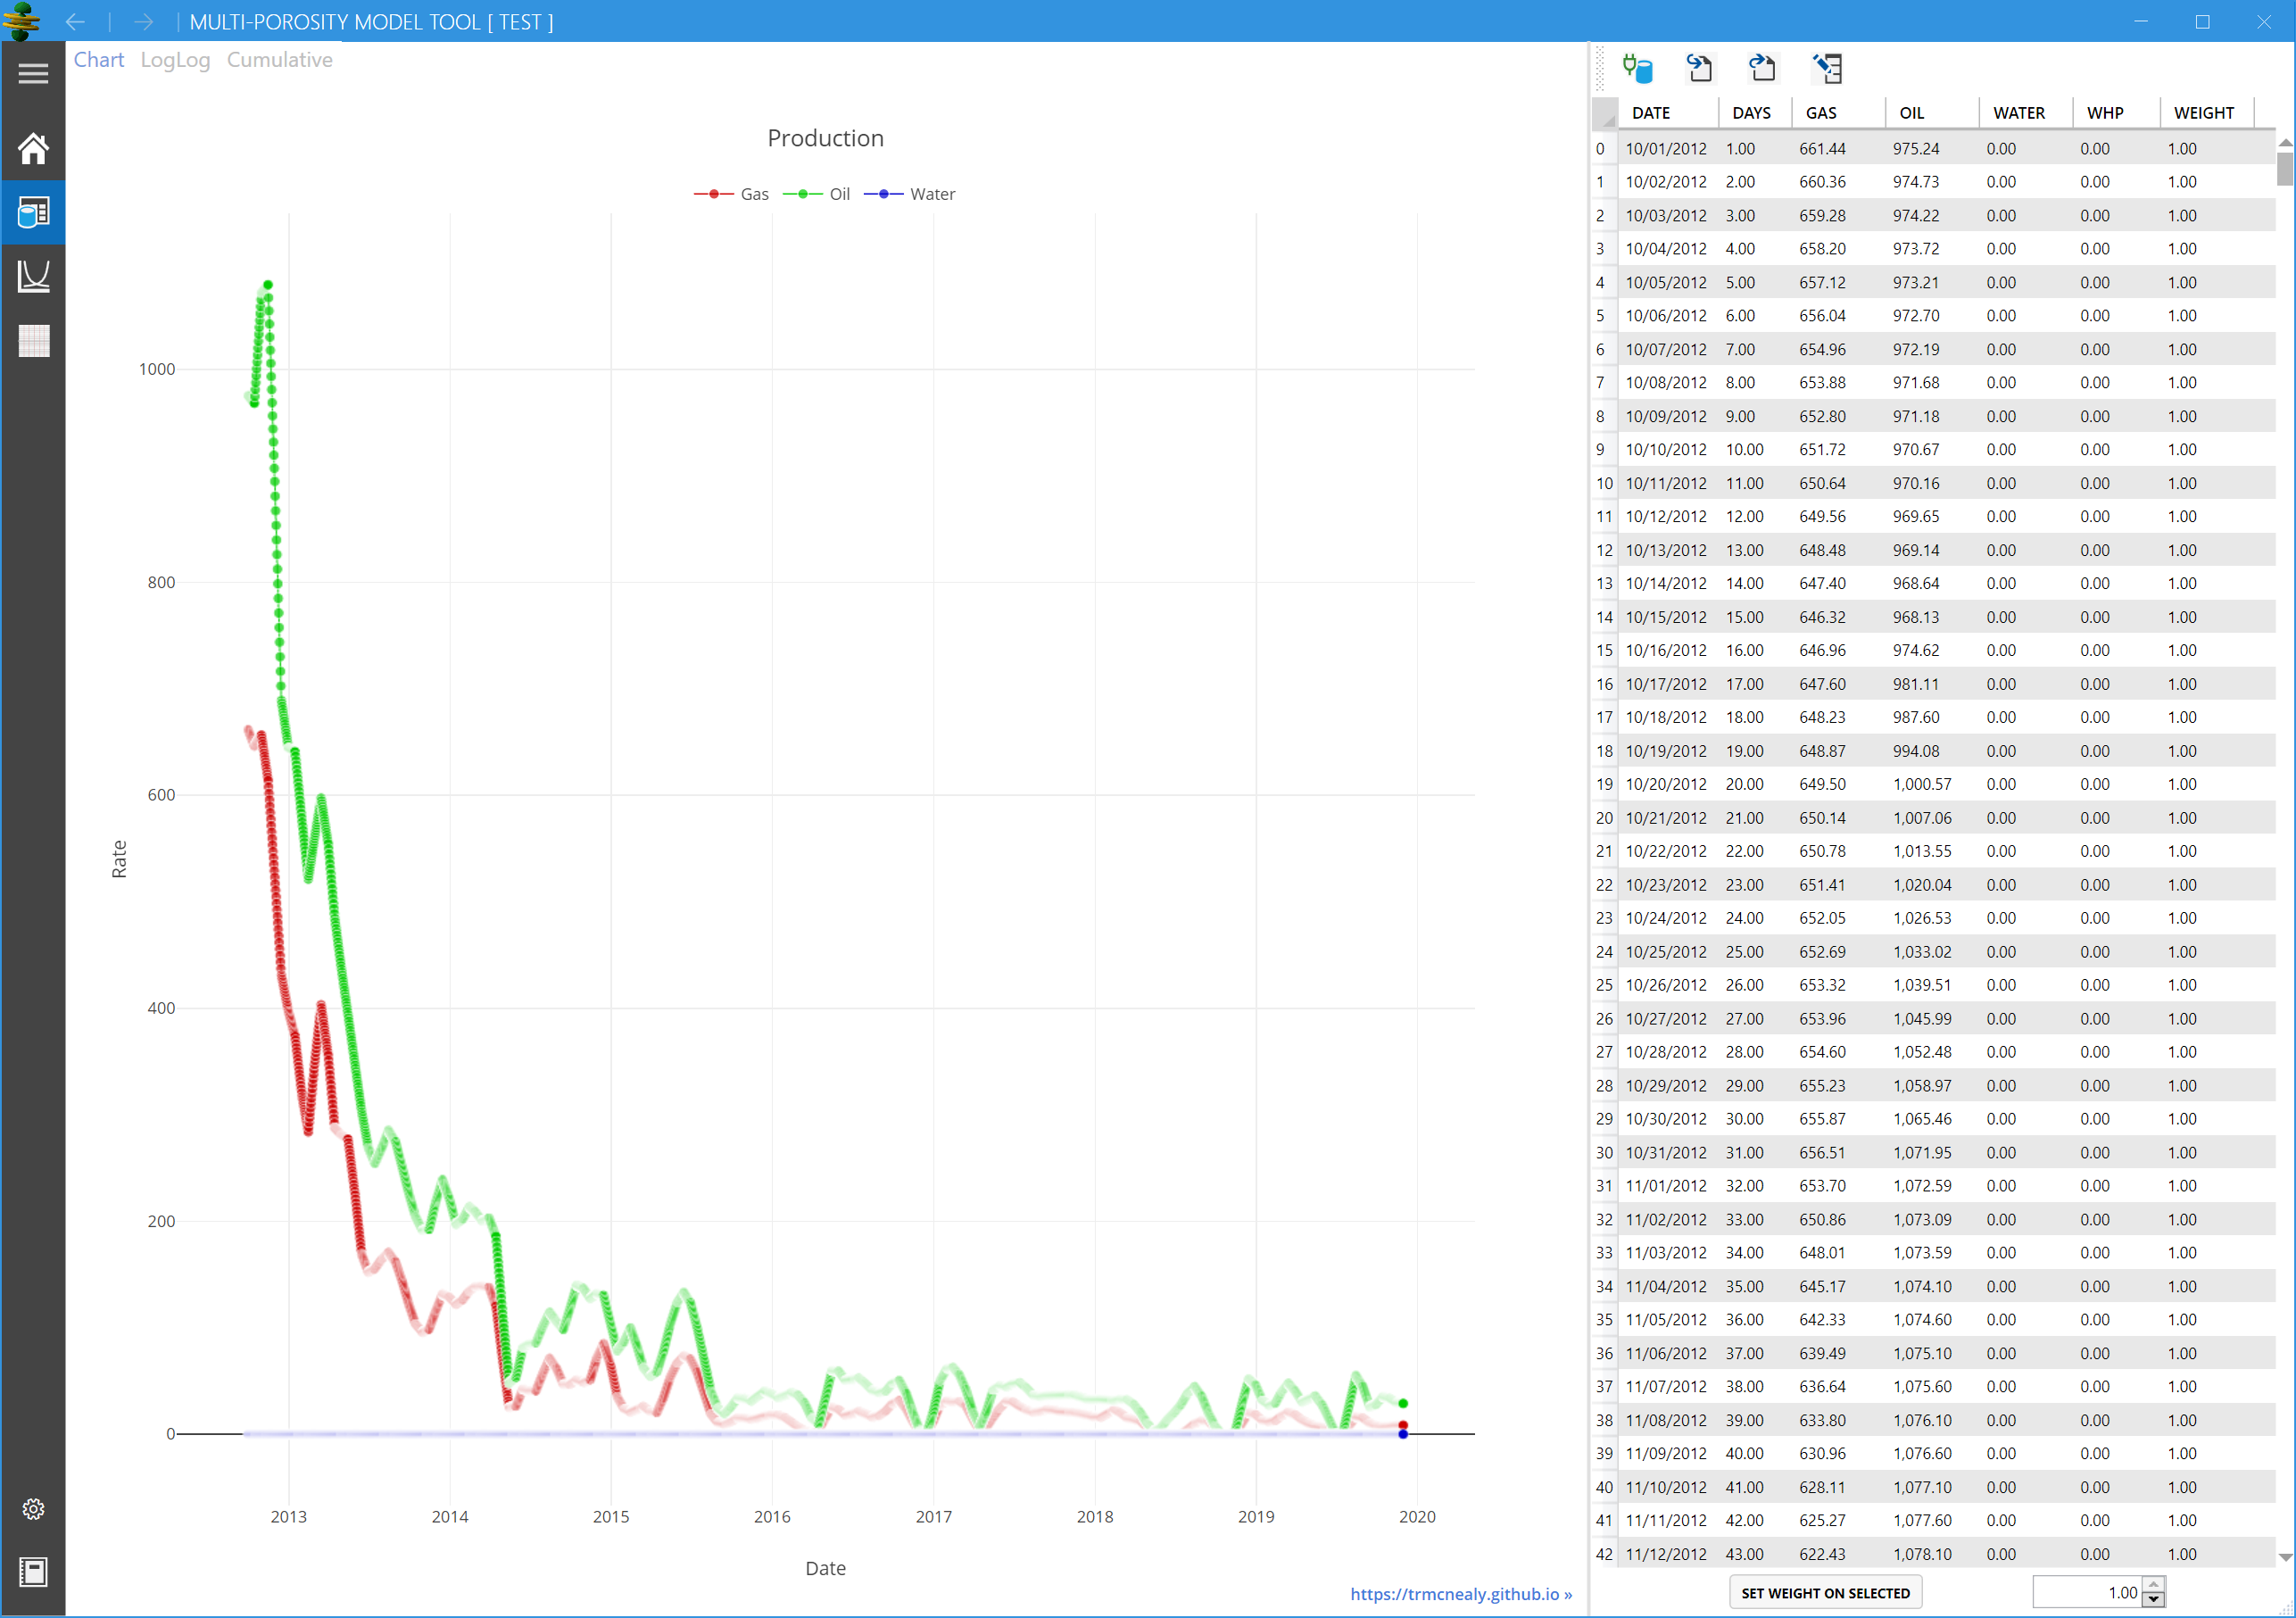Screen dimensions: 2296x1618
Task: Switch to the Cumulative tab
Action: coord(280,60)
